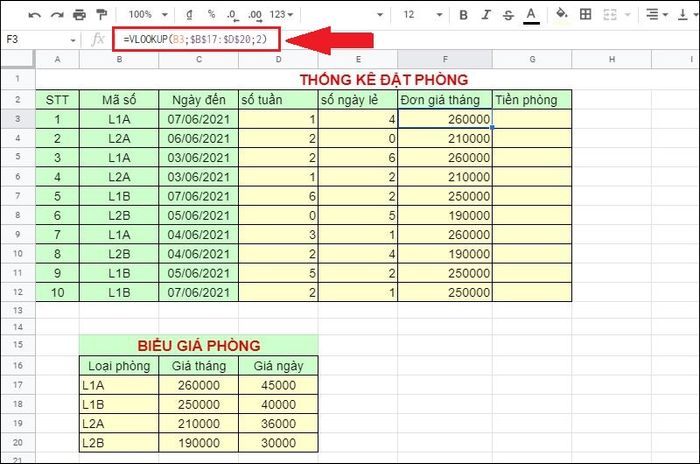The image size is (700, 464).
Task: Select empty Tiền phòng cell G3
Action: click(532, 119)
